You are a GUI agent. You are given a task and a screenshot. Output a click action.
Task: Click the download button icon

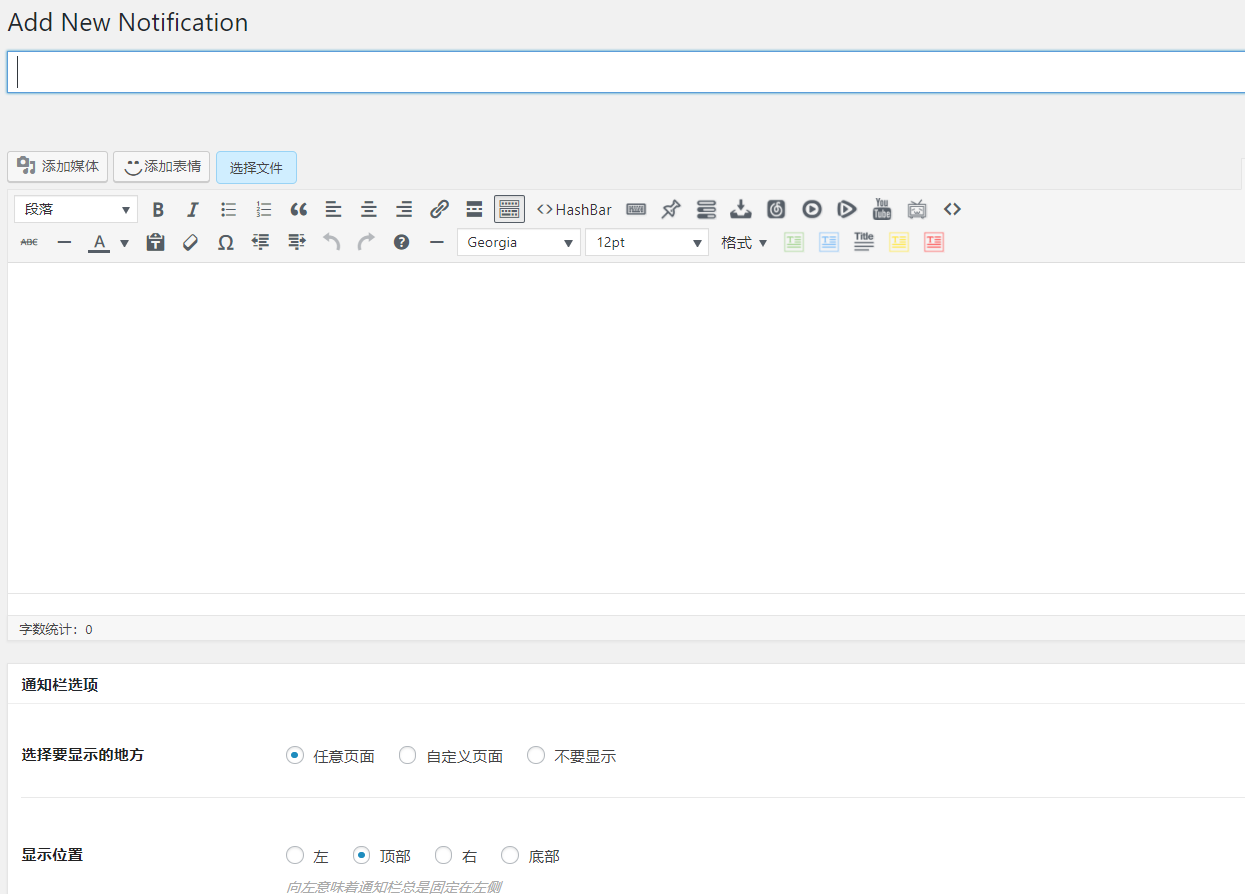coord(741,209)
